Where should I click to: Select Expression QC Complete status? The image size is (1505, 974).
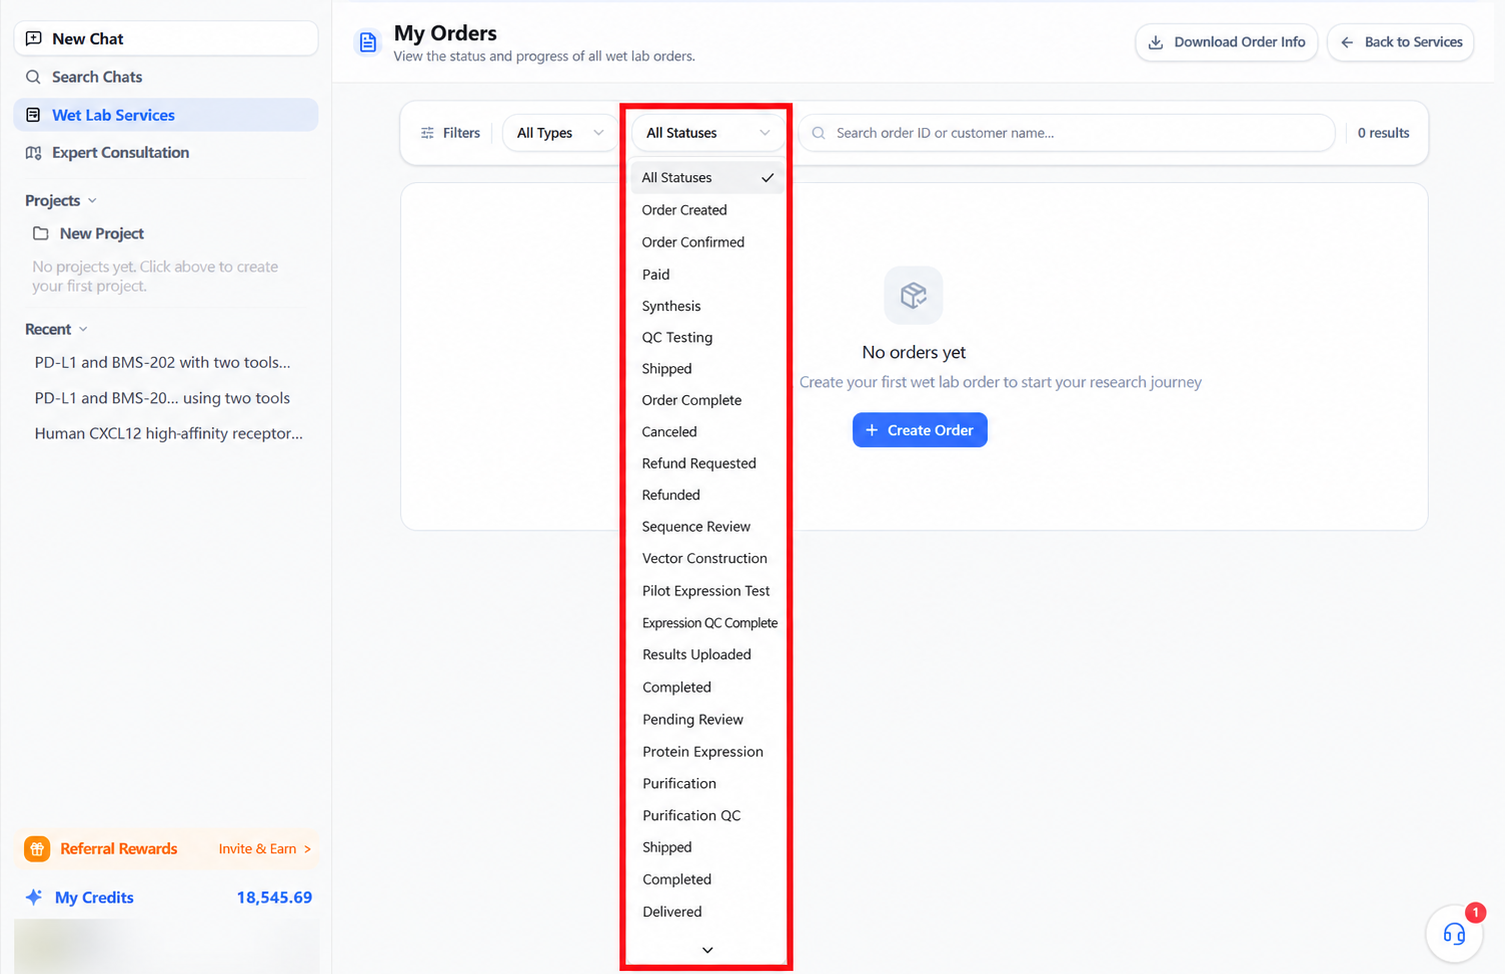click(x=707, y=623)
